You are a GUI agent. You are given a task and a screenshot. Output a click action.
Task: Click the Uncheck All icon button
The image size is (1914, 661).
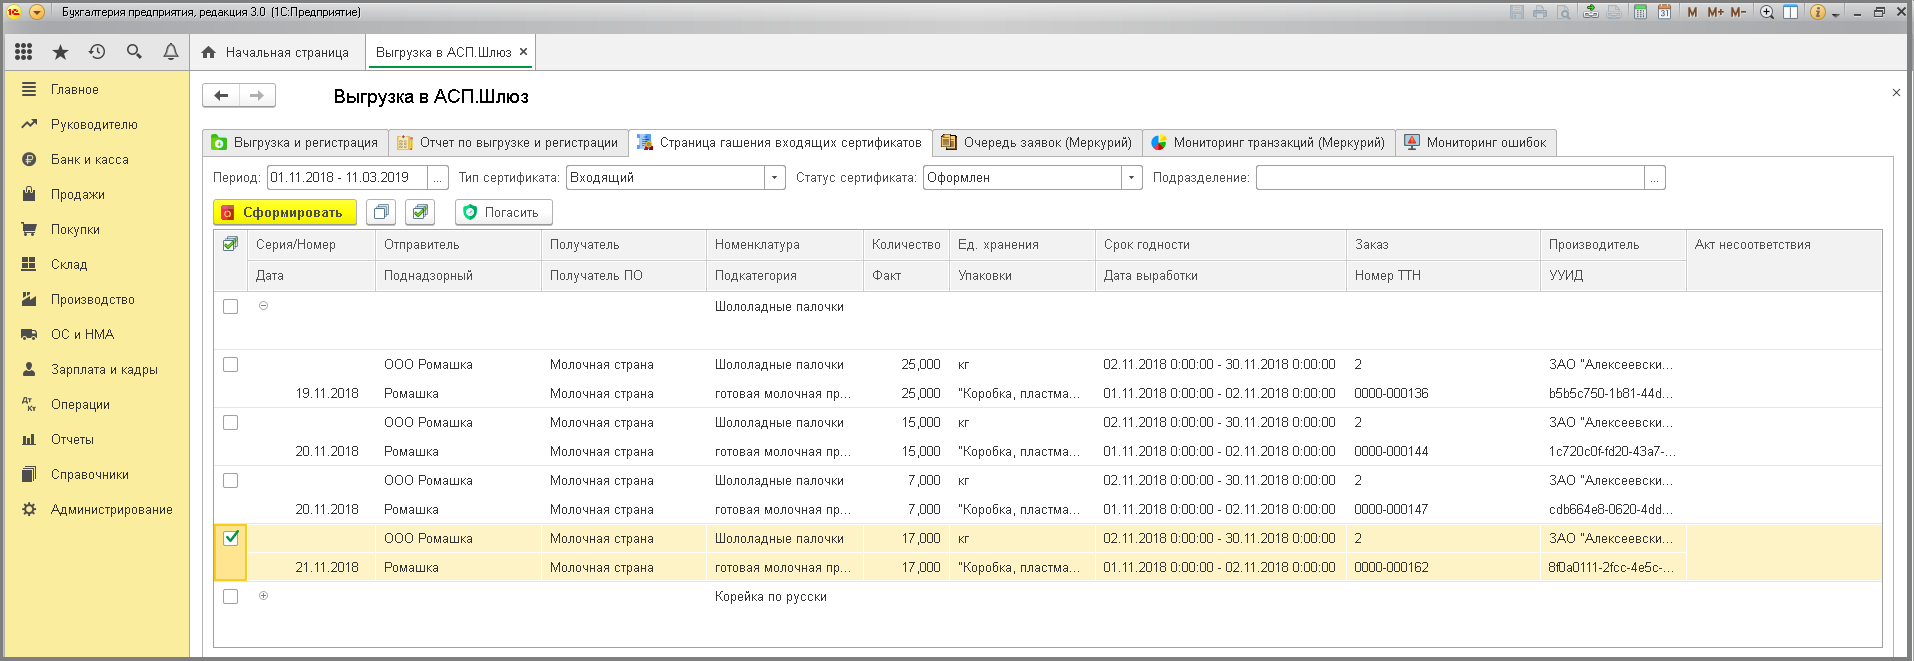click(x=380, y=212)
